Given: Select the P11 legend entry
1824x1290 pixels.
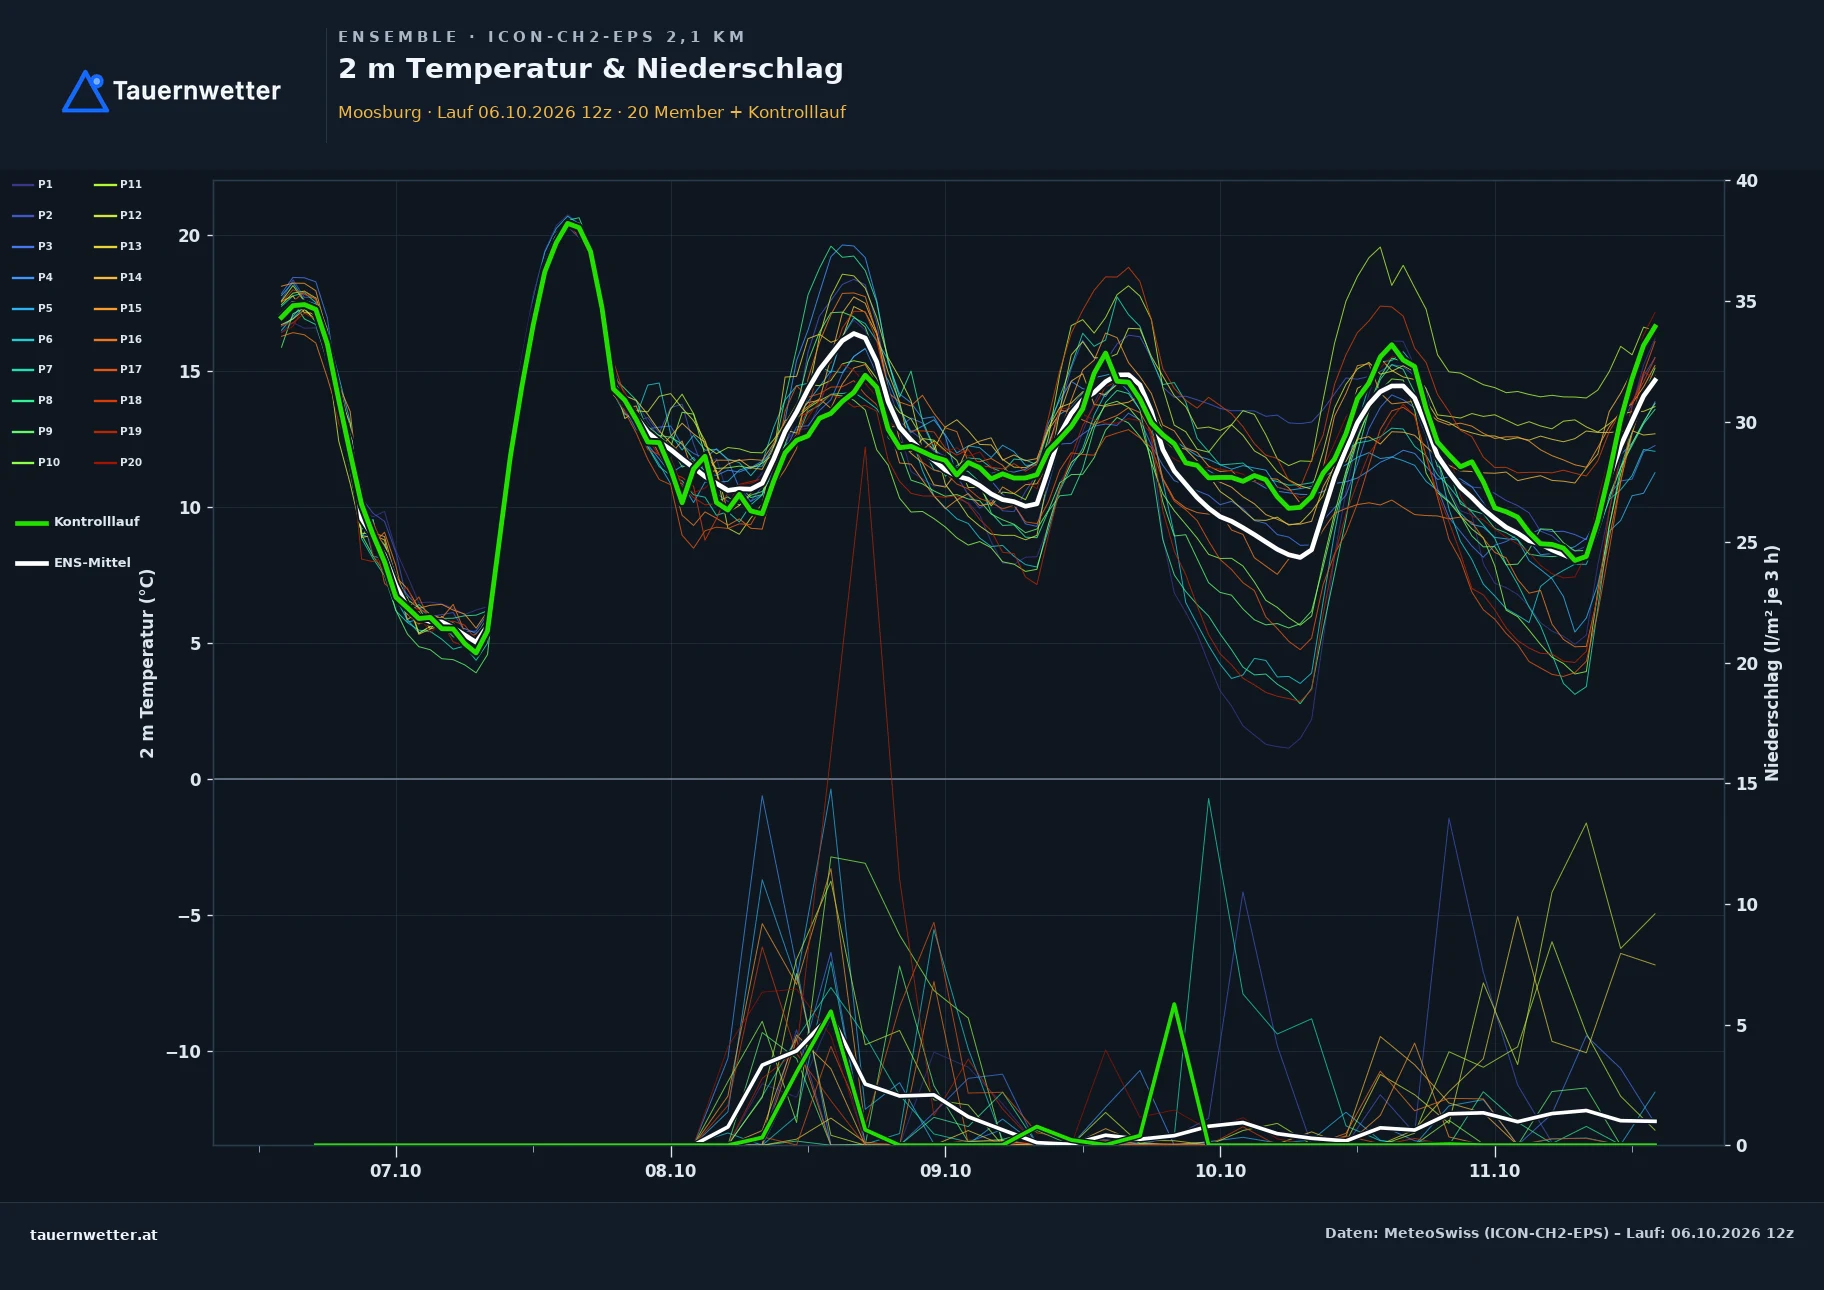Looking at the screenshot, I should click(x=118, y=184).
